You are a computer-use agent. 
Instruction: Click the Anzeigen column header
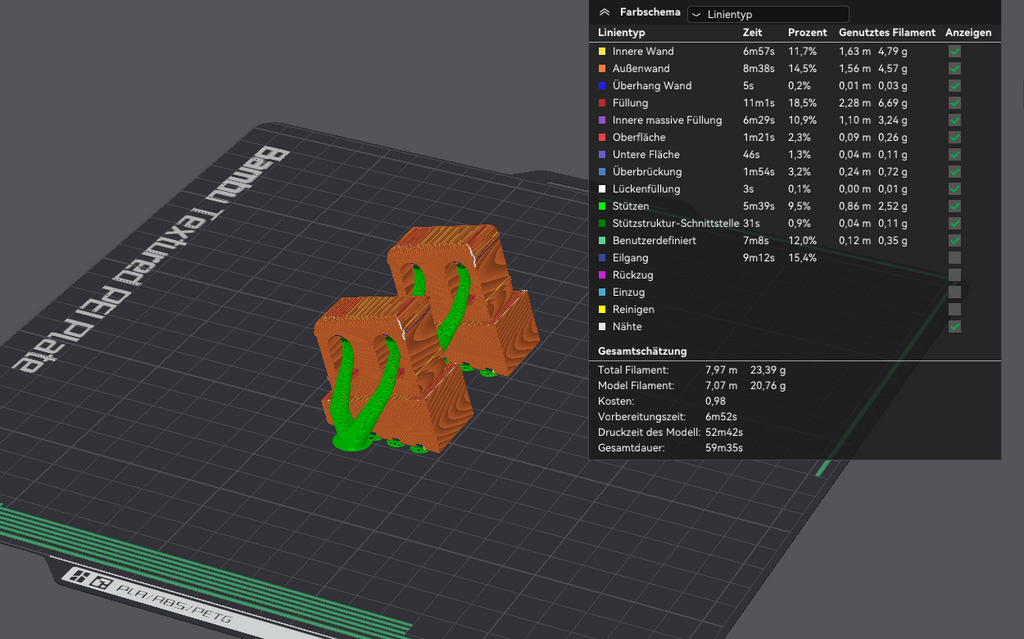(968, 32)
